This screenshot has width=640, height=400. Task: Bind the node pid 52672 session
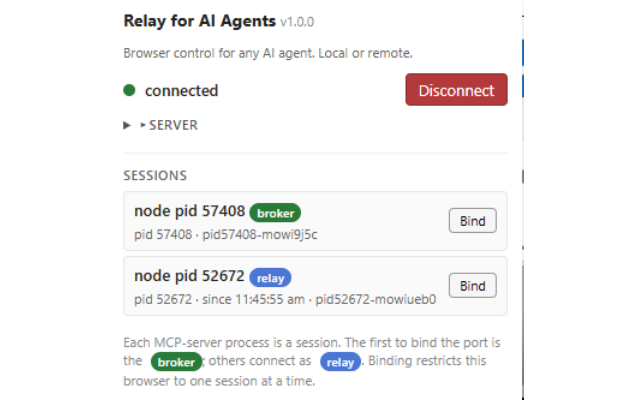click(x=473, y=286)
